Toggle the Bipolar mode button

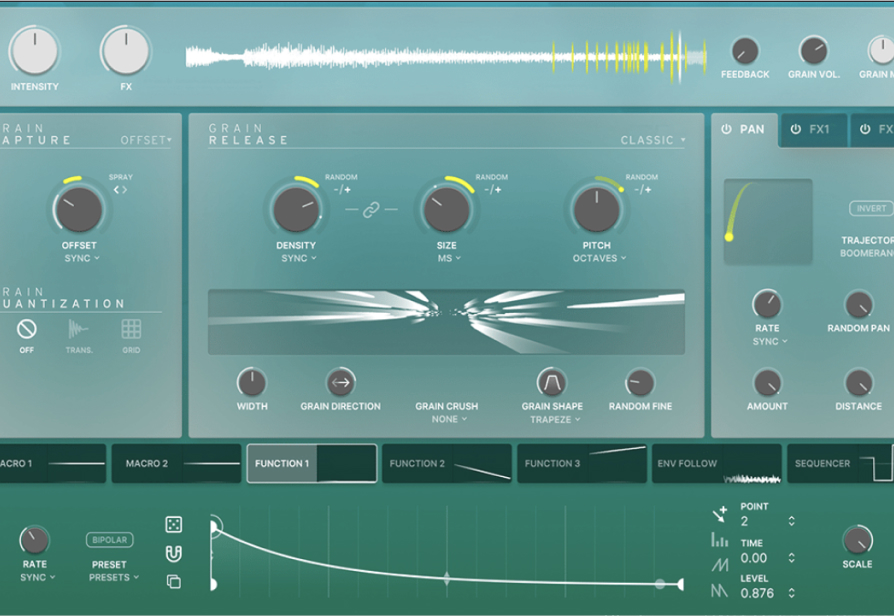tap(110, 540)
